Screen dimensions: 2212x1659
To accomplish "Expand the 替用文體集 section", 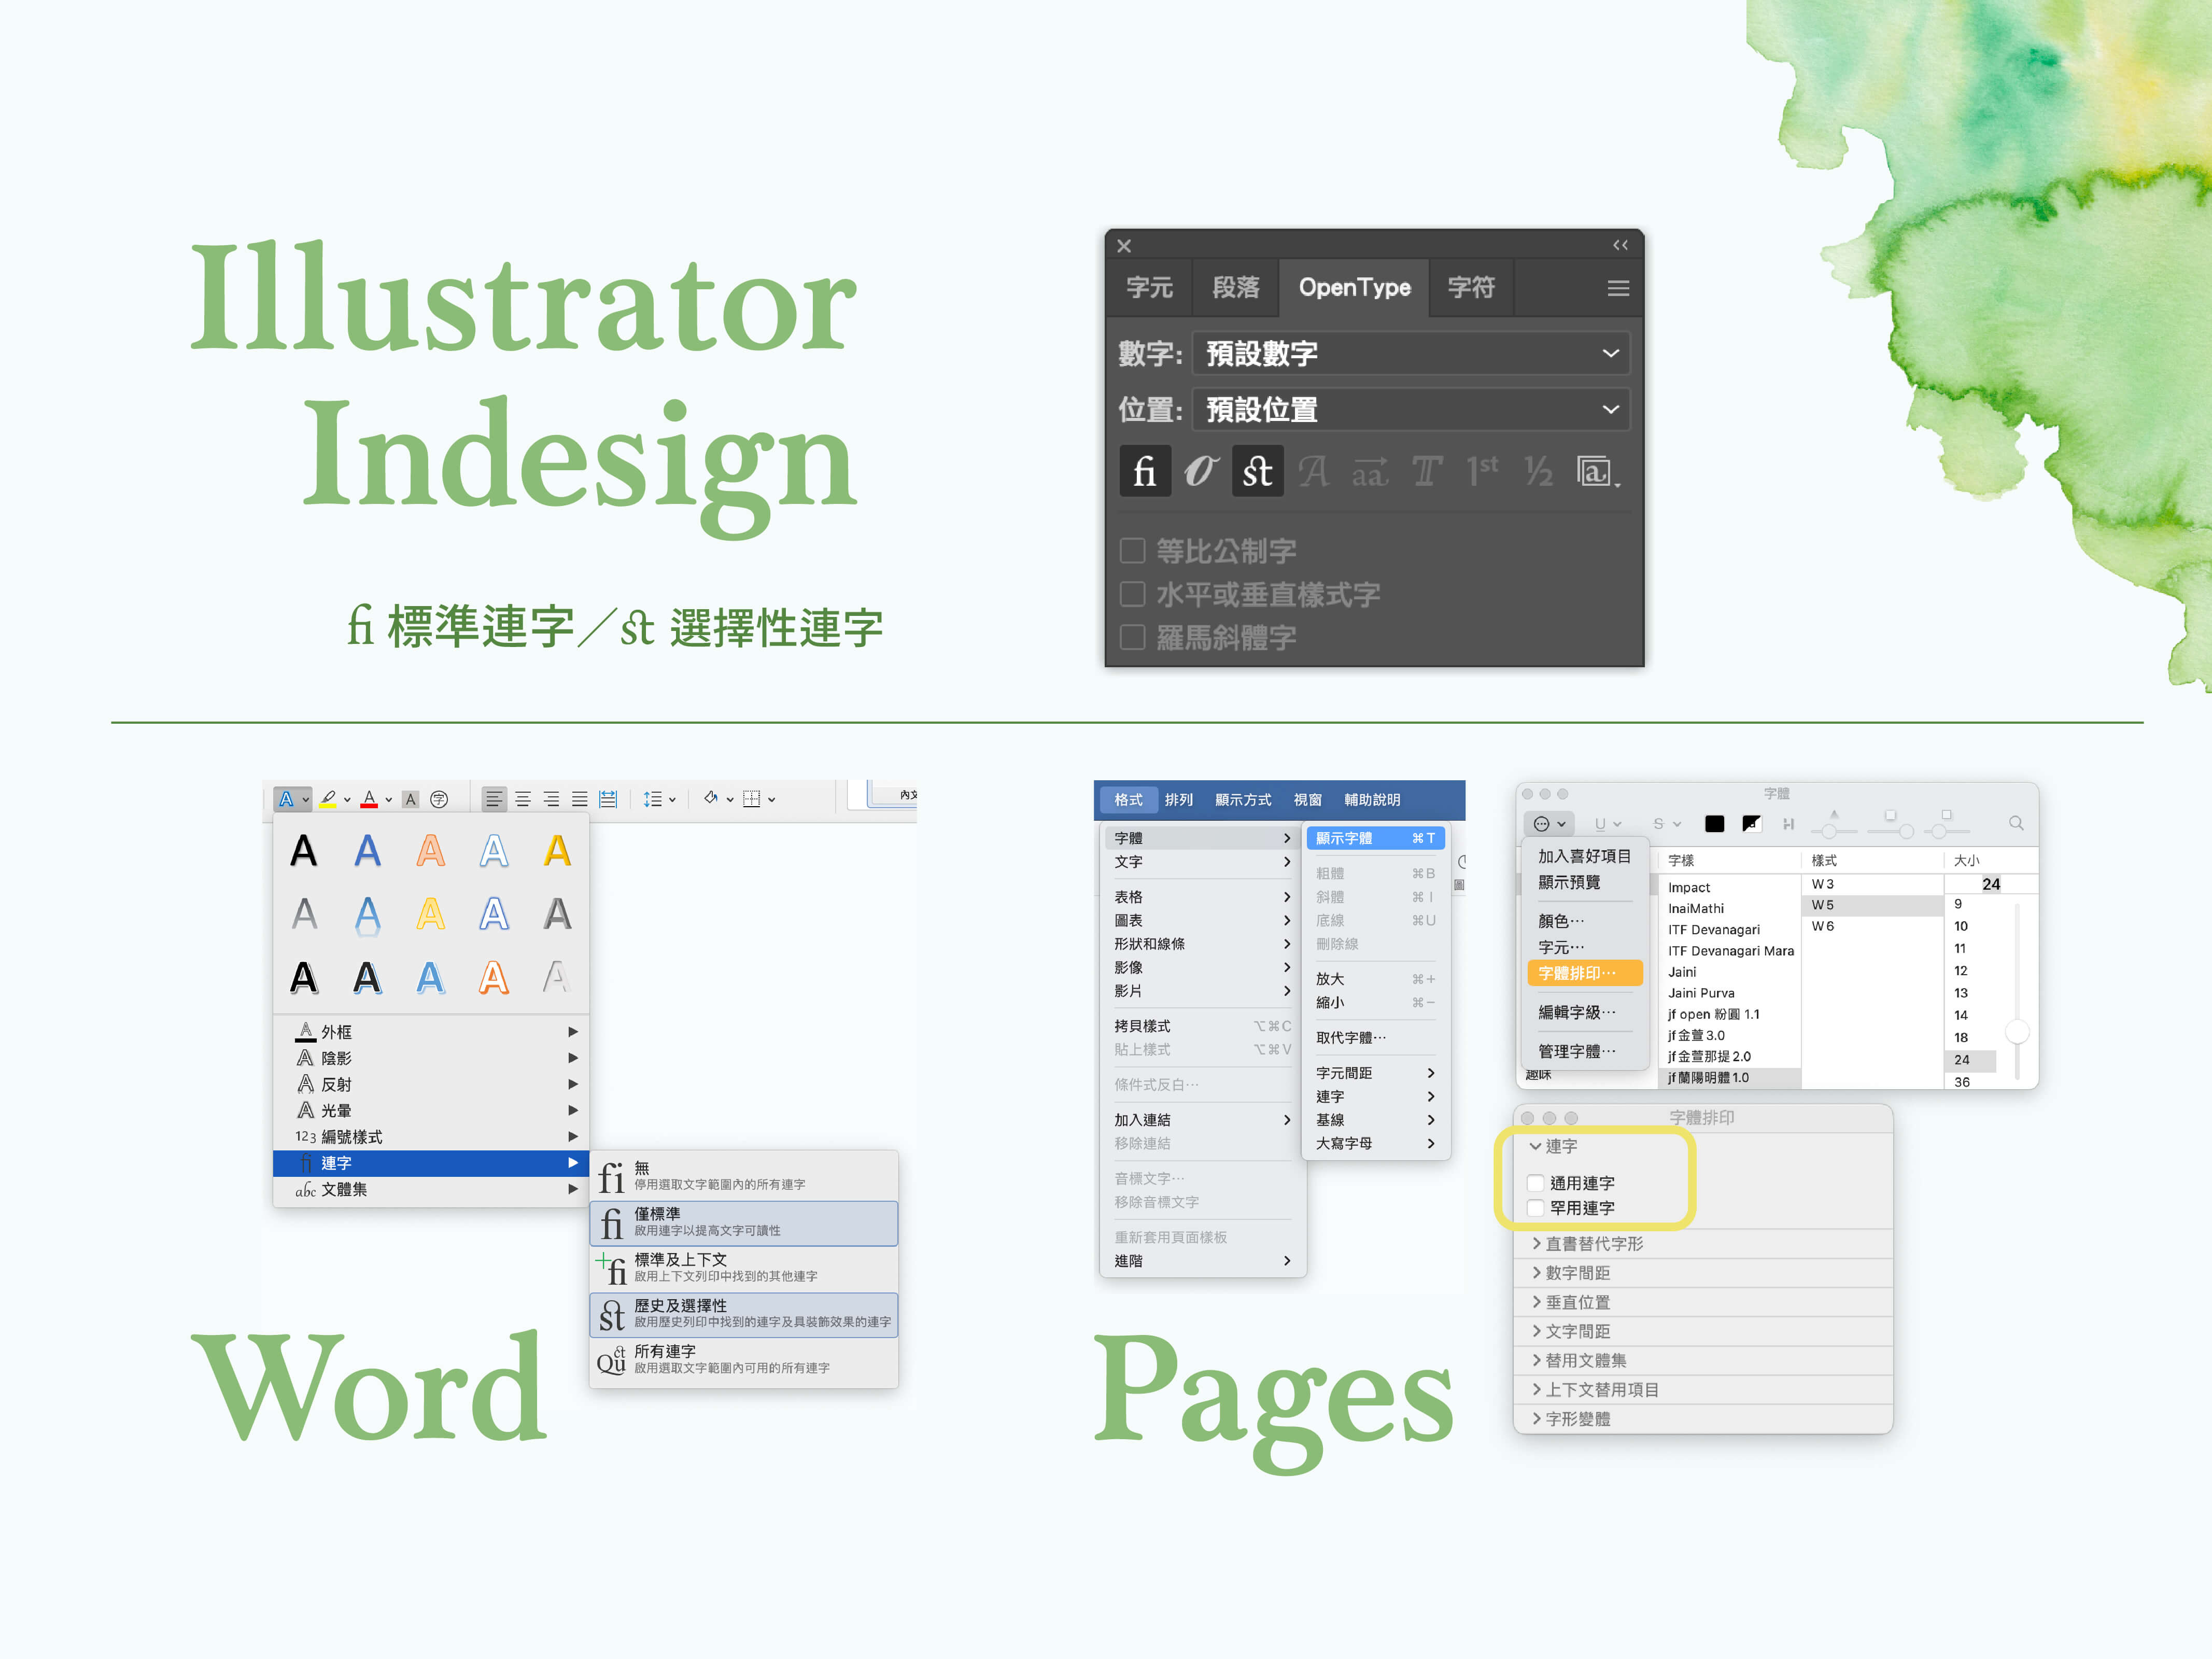I will pos(1536,1360).
